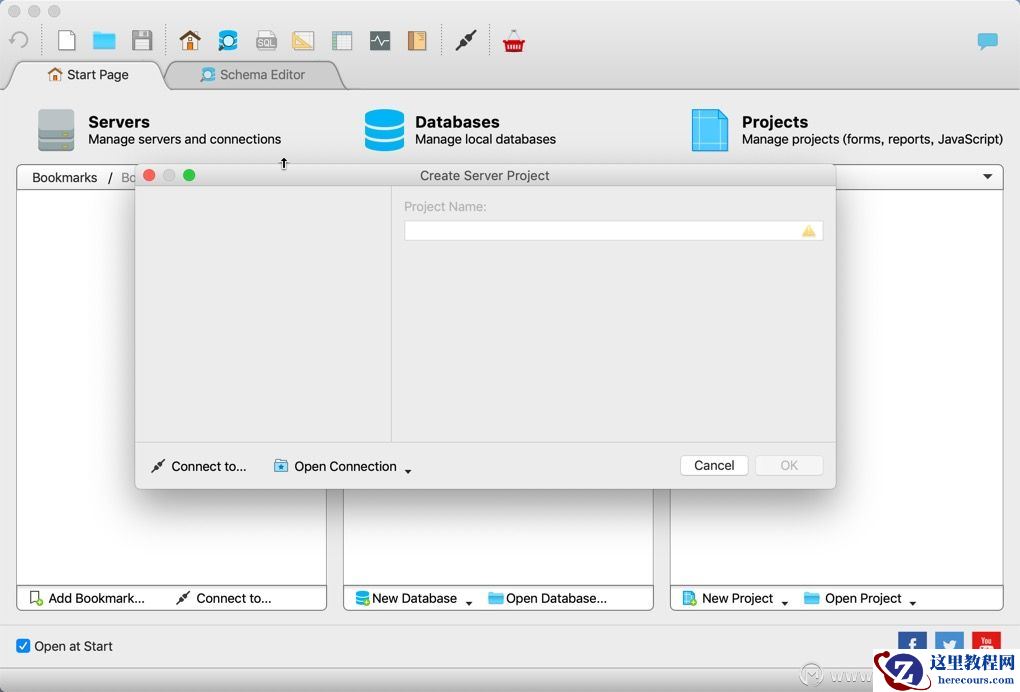Screen dimensions: 1020x692
Task: Click the Databases blue cylinder icon
Action: (384, 130)
